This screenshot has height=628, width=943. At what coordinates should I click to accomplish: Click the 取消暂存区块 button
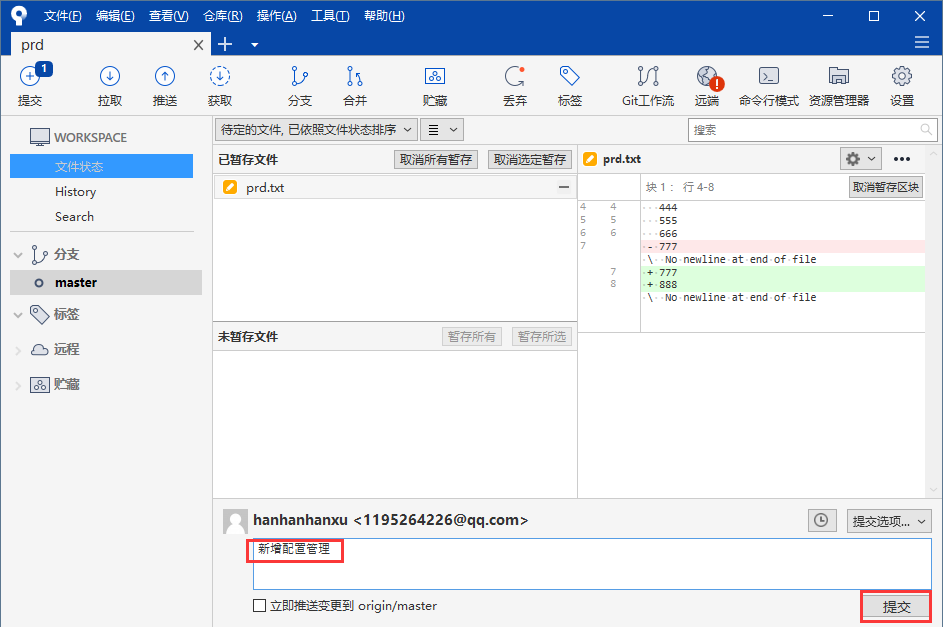(x=885, y=187)
